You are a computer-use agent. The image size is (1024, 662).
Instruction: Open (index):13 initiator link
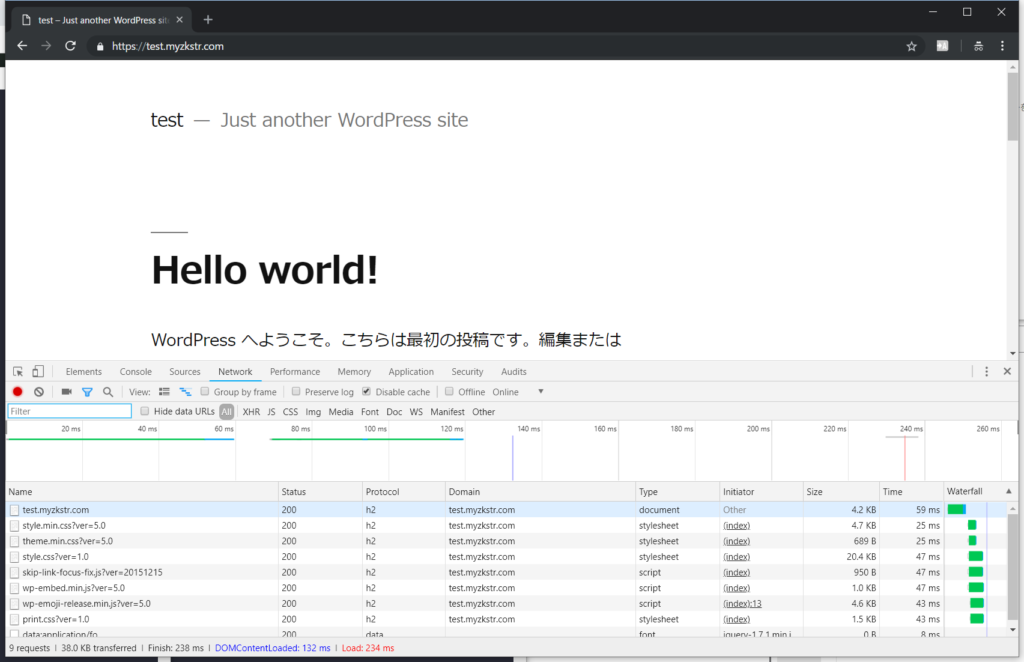pyautogui.click(x=742, y=604)
